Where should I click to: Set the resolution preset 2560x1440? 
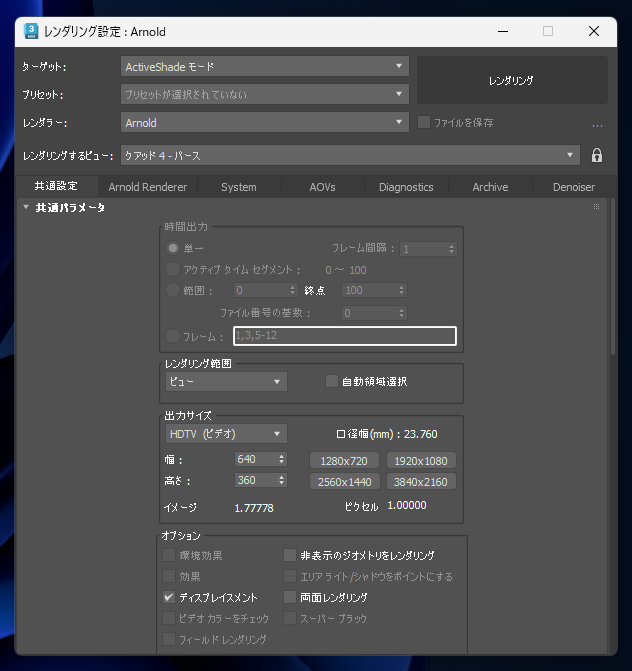(344, 482)
